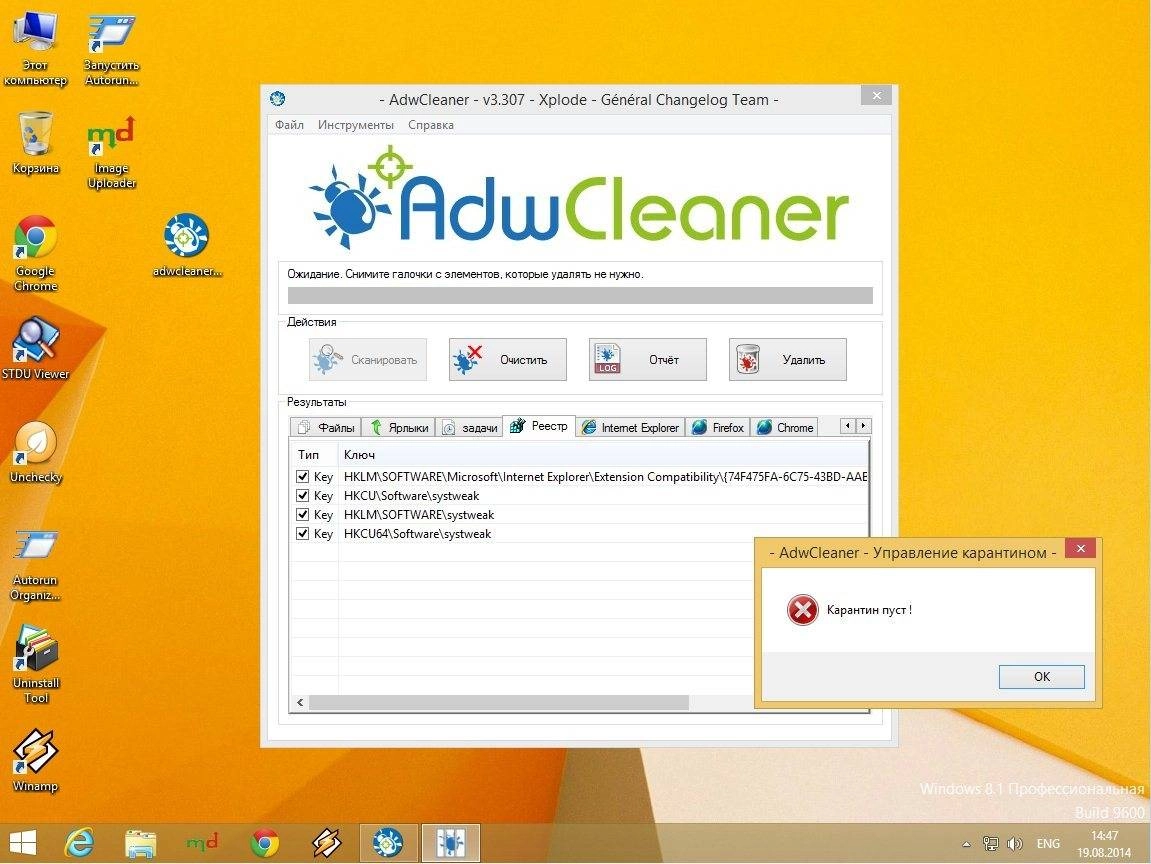
Task: Select the Реестр tab
Action: (539, 426)
